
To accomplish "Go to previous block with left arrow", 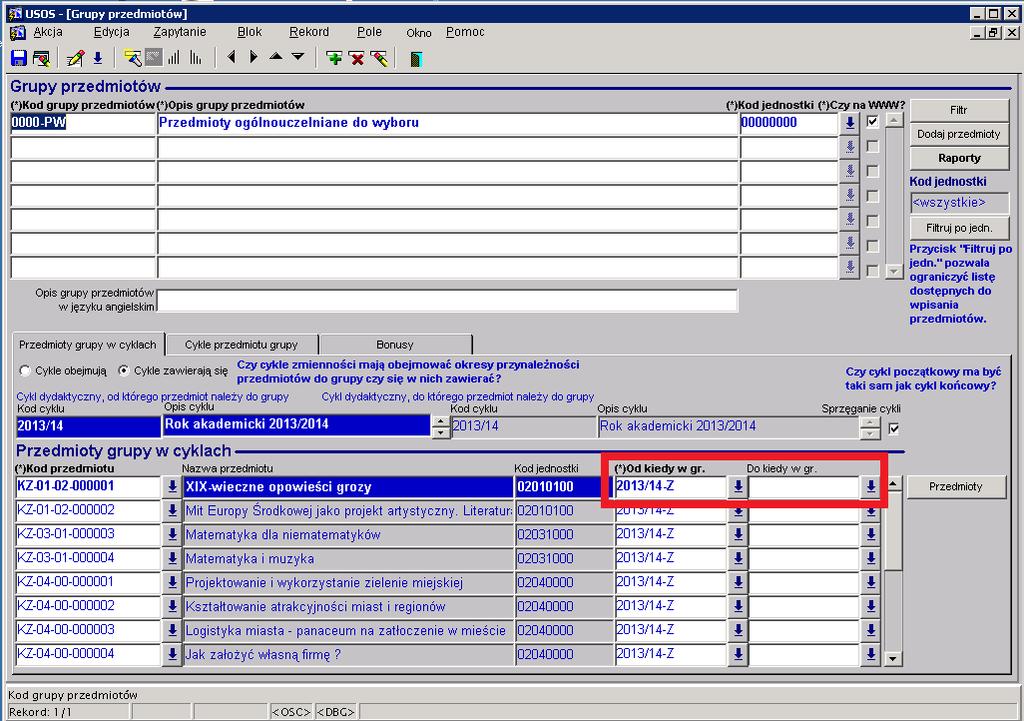I will point(231,57).
